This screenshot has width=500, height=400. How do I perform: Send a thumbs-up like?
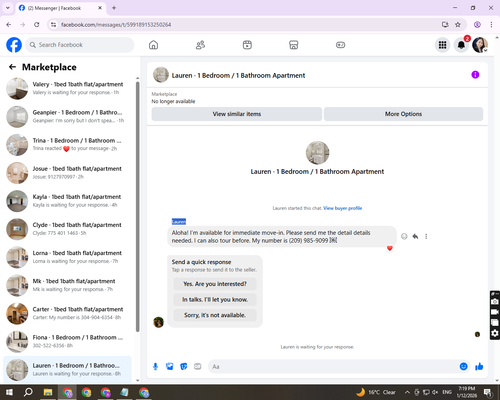click(x=479, y=367)
